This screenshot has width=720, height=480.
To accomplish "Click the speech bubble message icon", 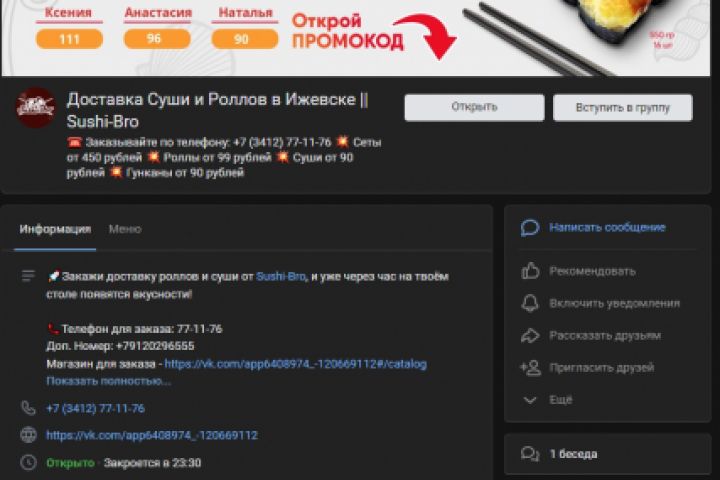I will pyautogui.click(x=530, y=227).
